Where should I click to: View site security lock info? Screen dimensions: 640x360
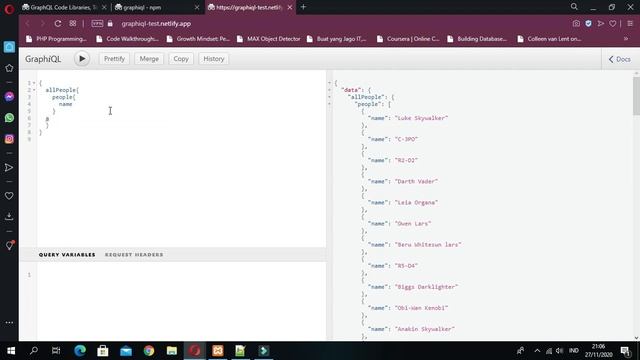pyautogui.click(x=110, y=24)
